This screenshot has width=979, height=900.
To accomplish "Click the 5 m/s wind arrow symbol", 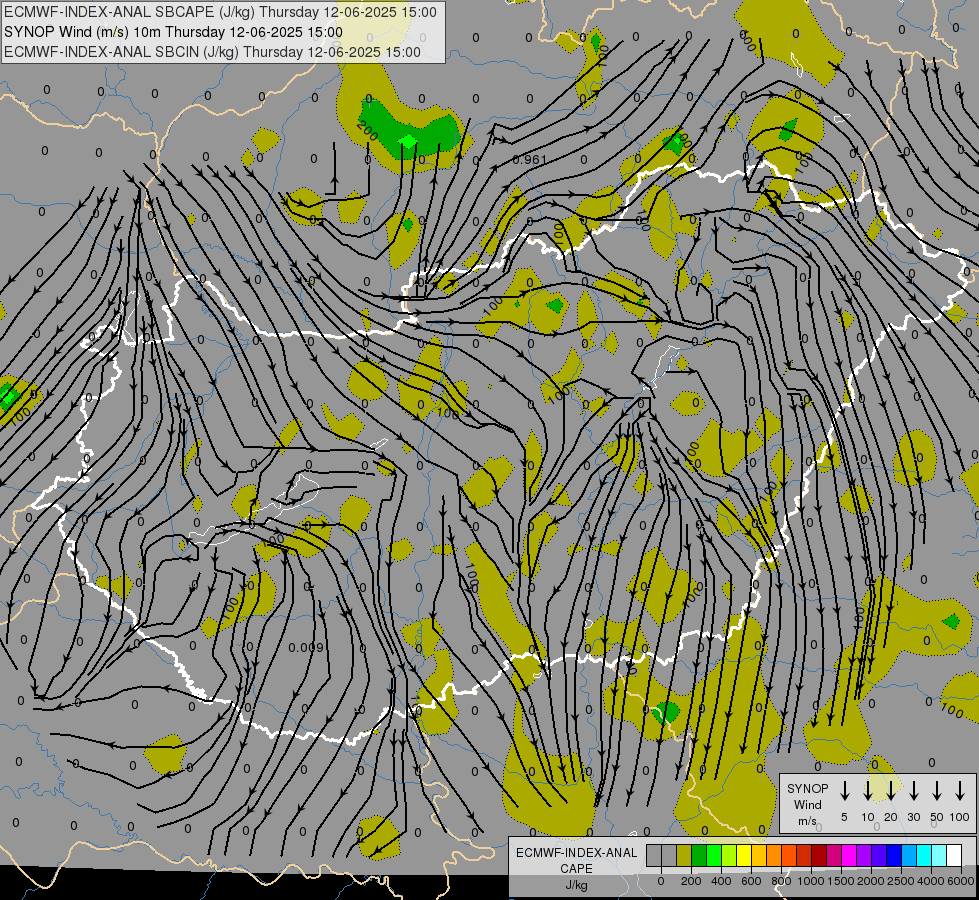I will pyautogui.click(x=844, y=791).
